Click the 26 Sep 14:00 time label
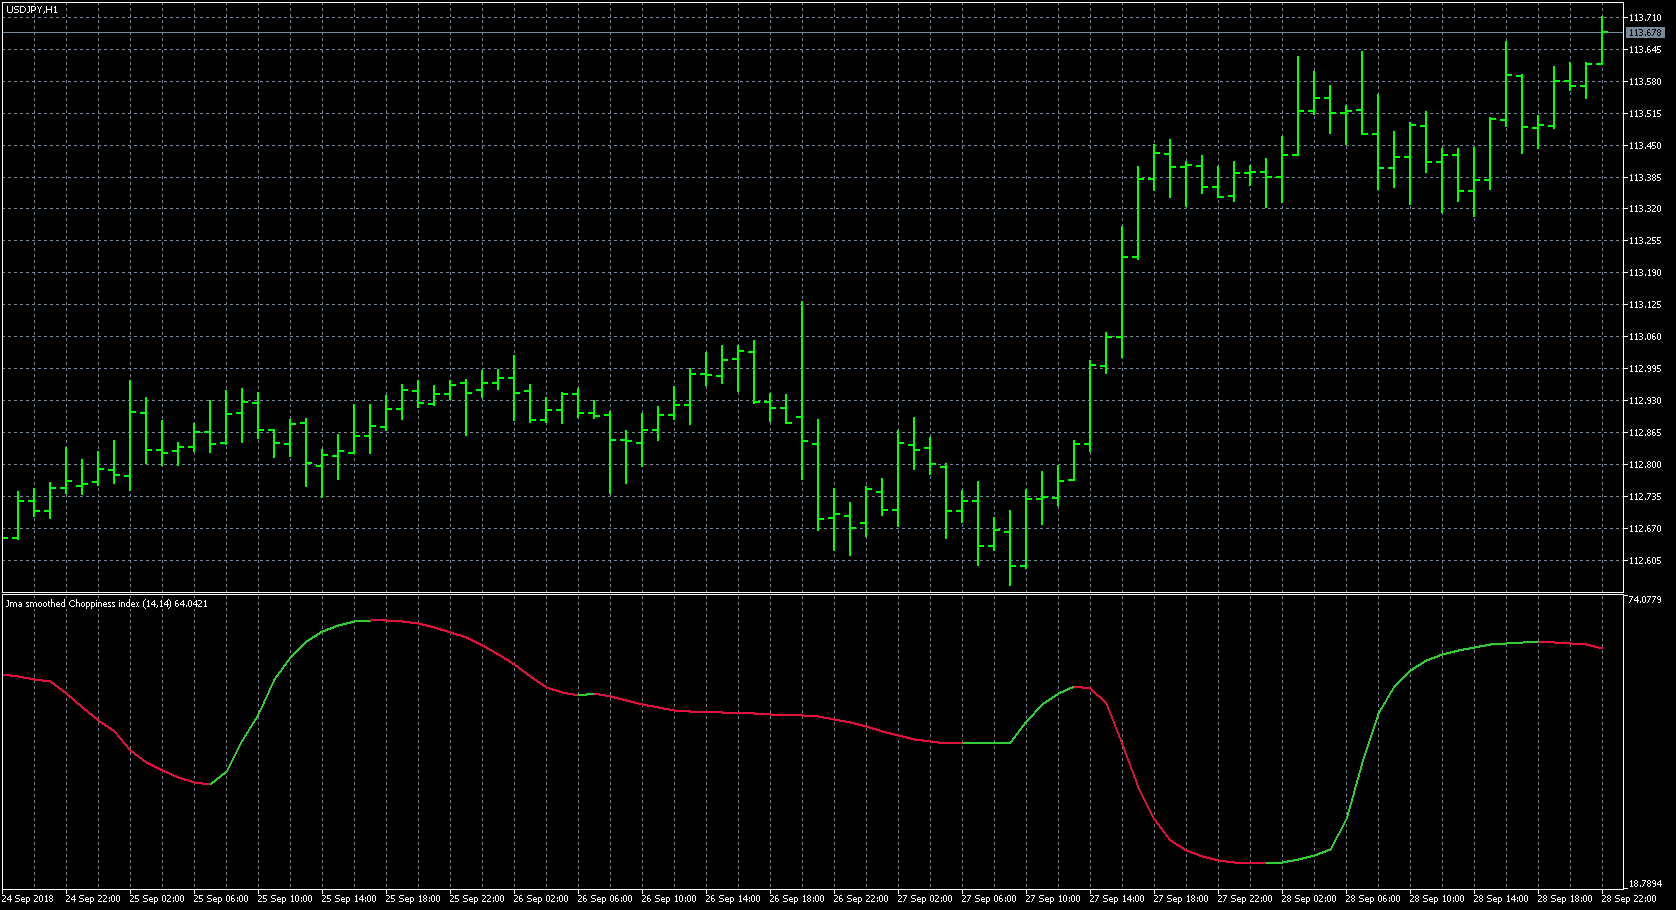This screenshot has width=1676, height=910. [x=733, y=899]
